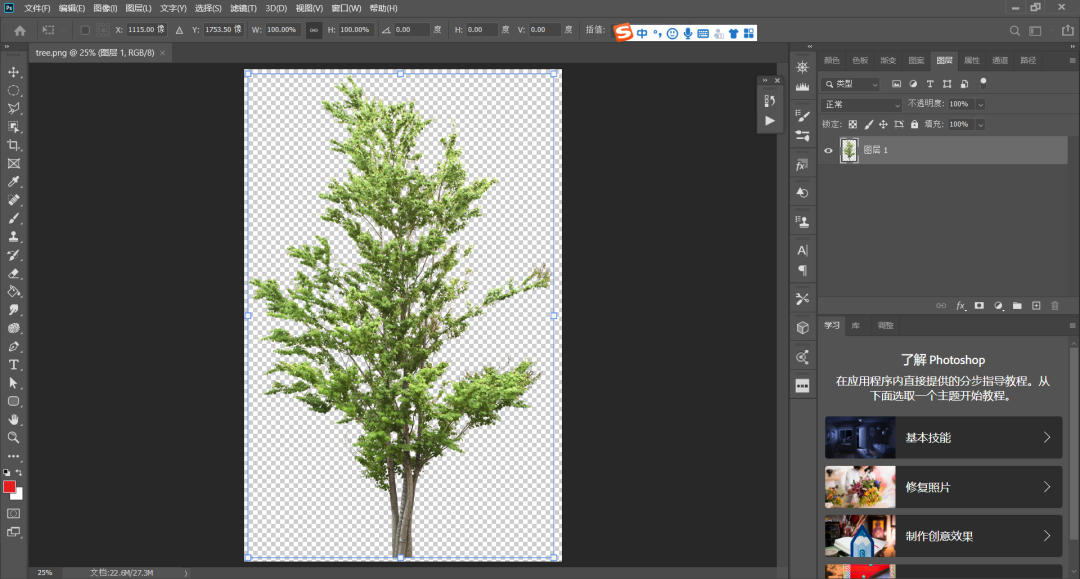Open the 滤镜(T) menu
This screenshot has height=579, width=1080.
click(x=243, y=8)
